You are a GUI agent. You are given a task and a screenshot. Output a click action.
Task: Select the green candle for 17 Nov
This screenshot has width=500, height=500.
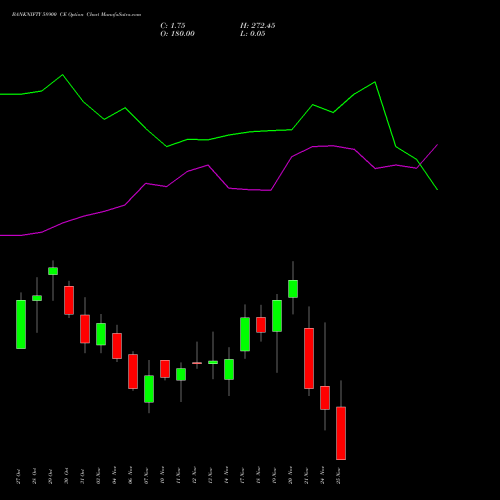coord(245,334)
